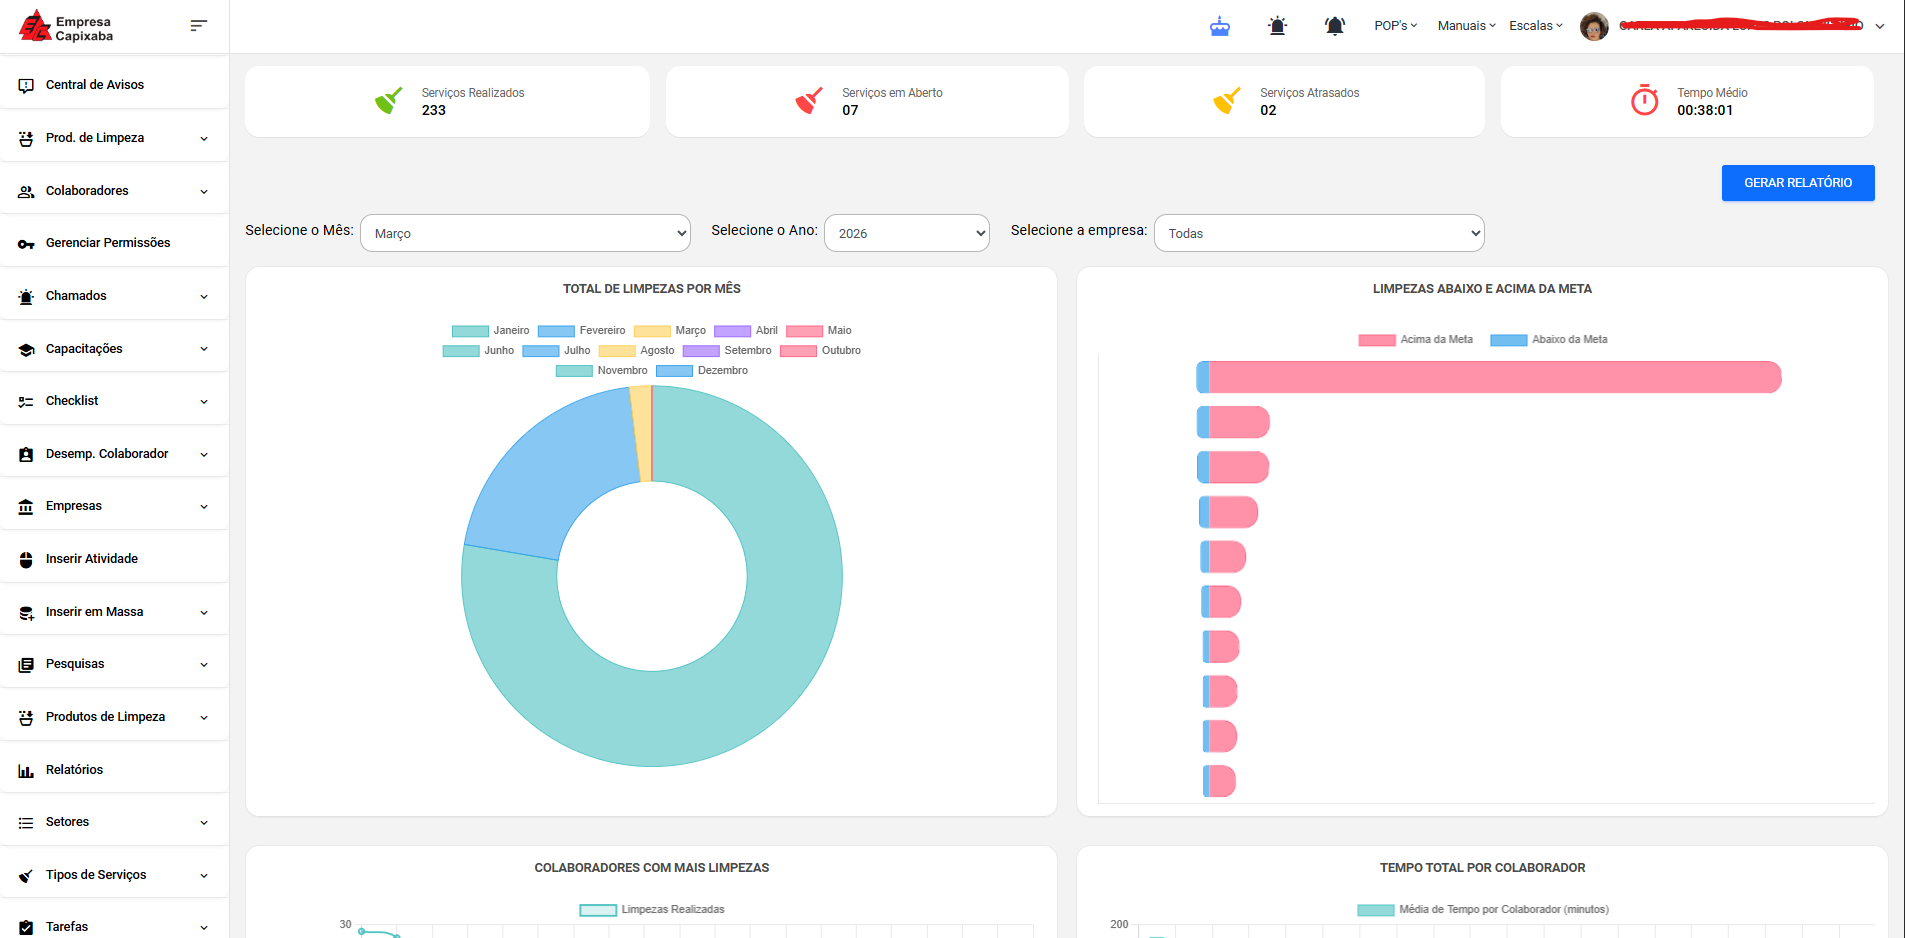Toggle Janeiro legend in pie chart
Screen dimensions: 1905x938
[491, 331]
